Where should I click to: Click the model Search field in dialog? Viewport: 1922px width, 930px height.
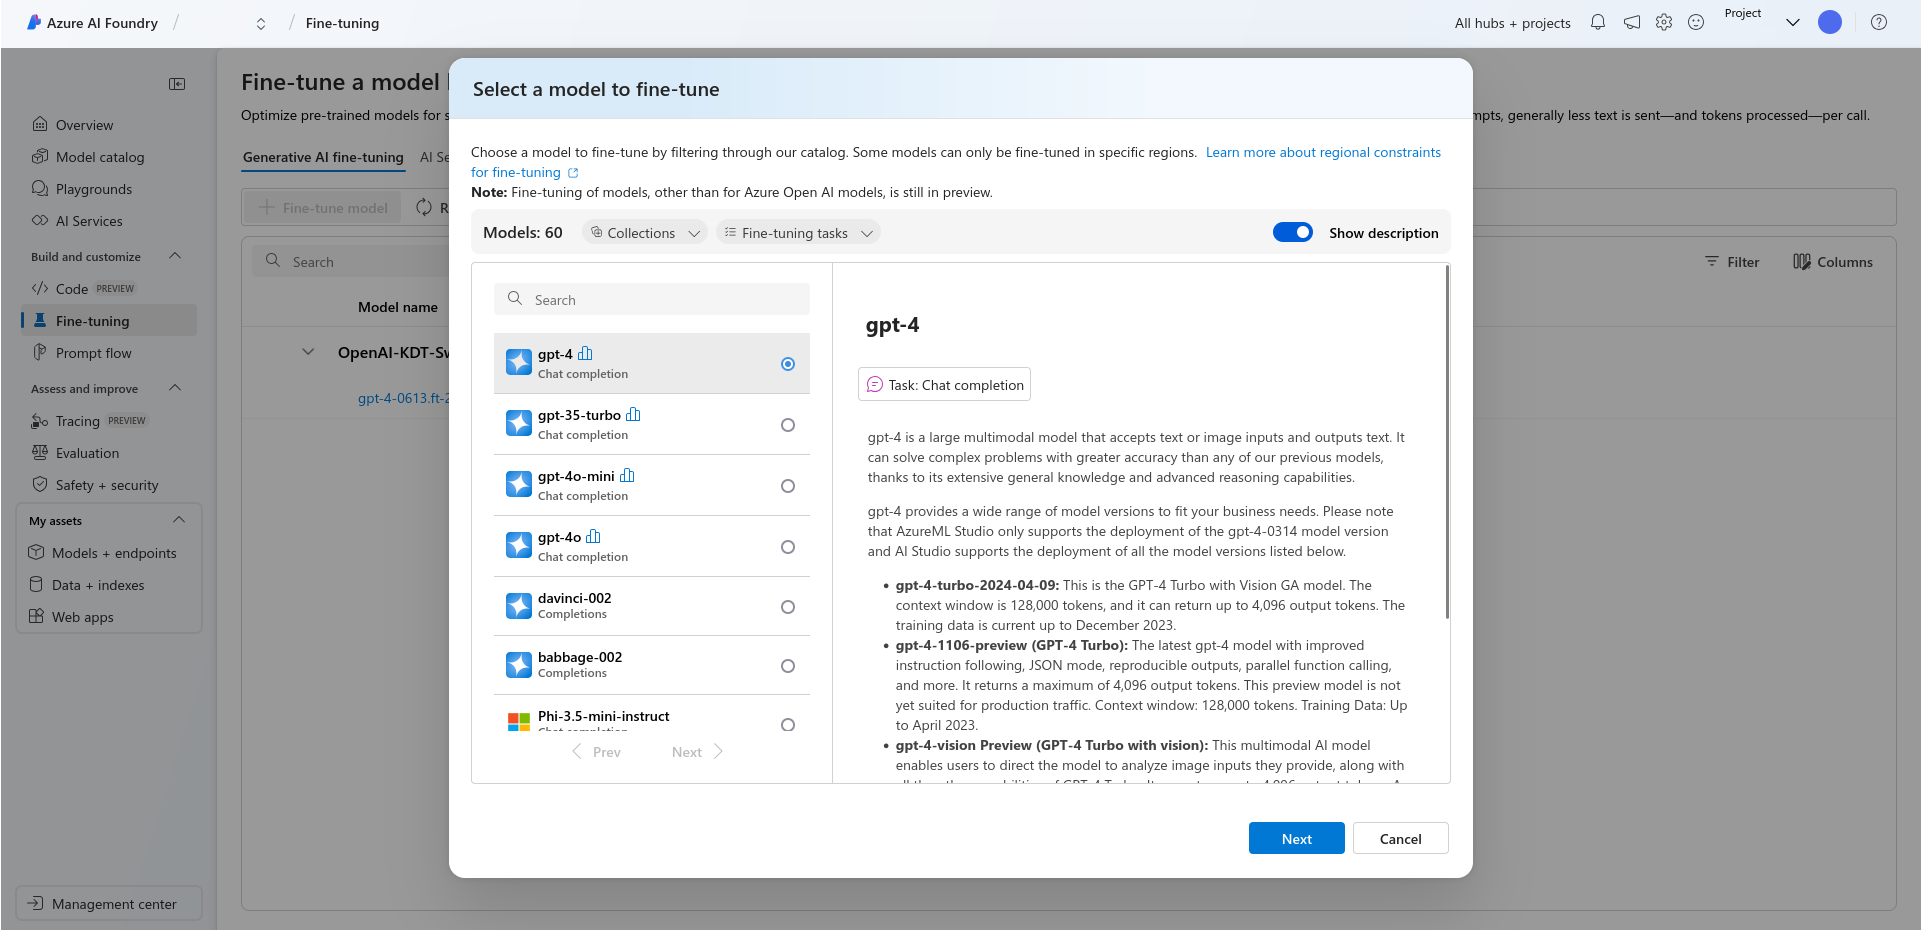coord(652,299)
